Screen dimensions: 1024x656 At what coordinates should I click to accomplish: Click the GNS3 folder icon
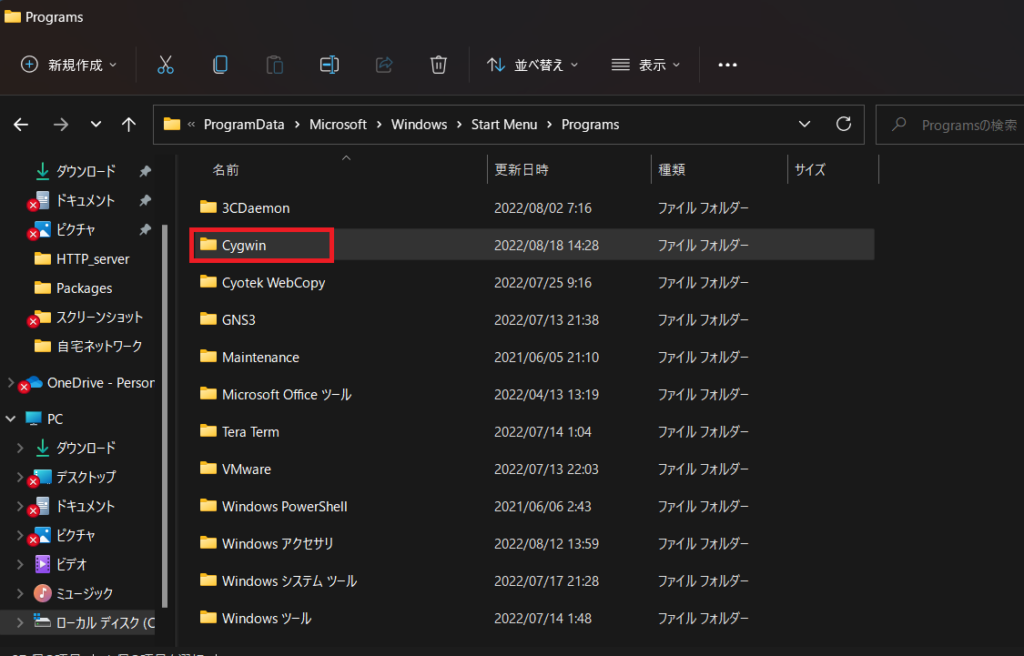click(x=208, y=319)
